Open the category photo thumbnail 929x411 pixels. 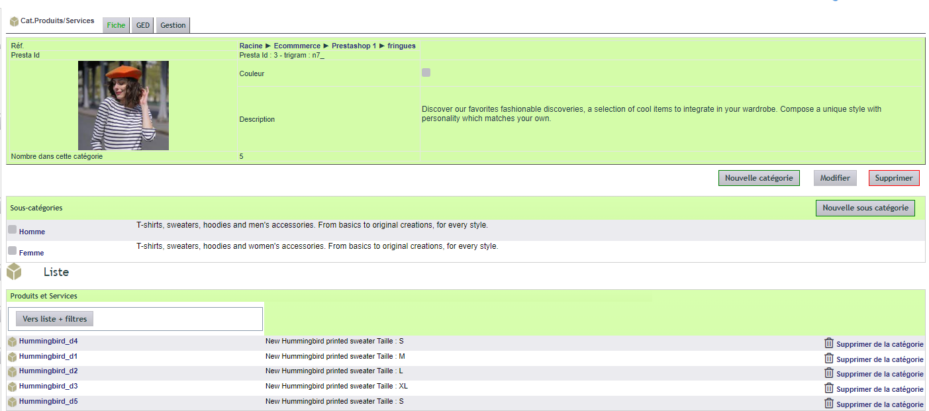pyautogui.click(x=123, y=105)
